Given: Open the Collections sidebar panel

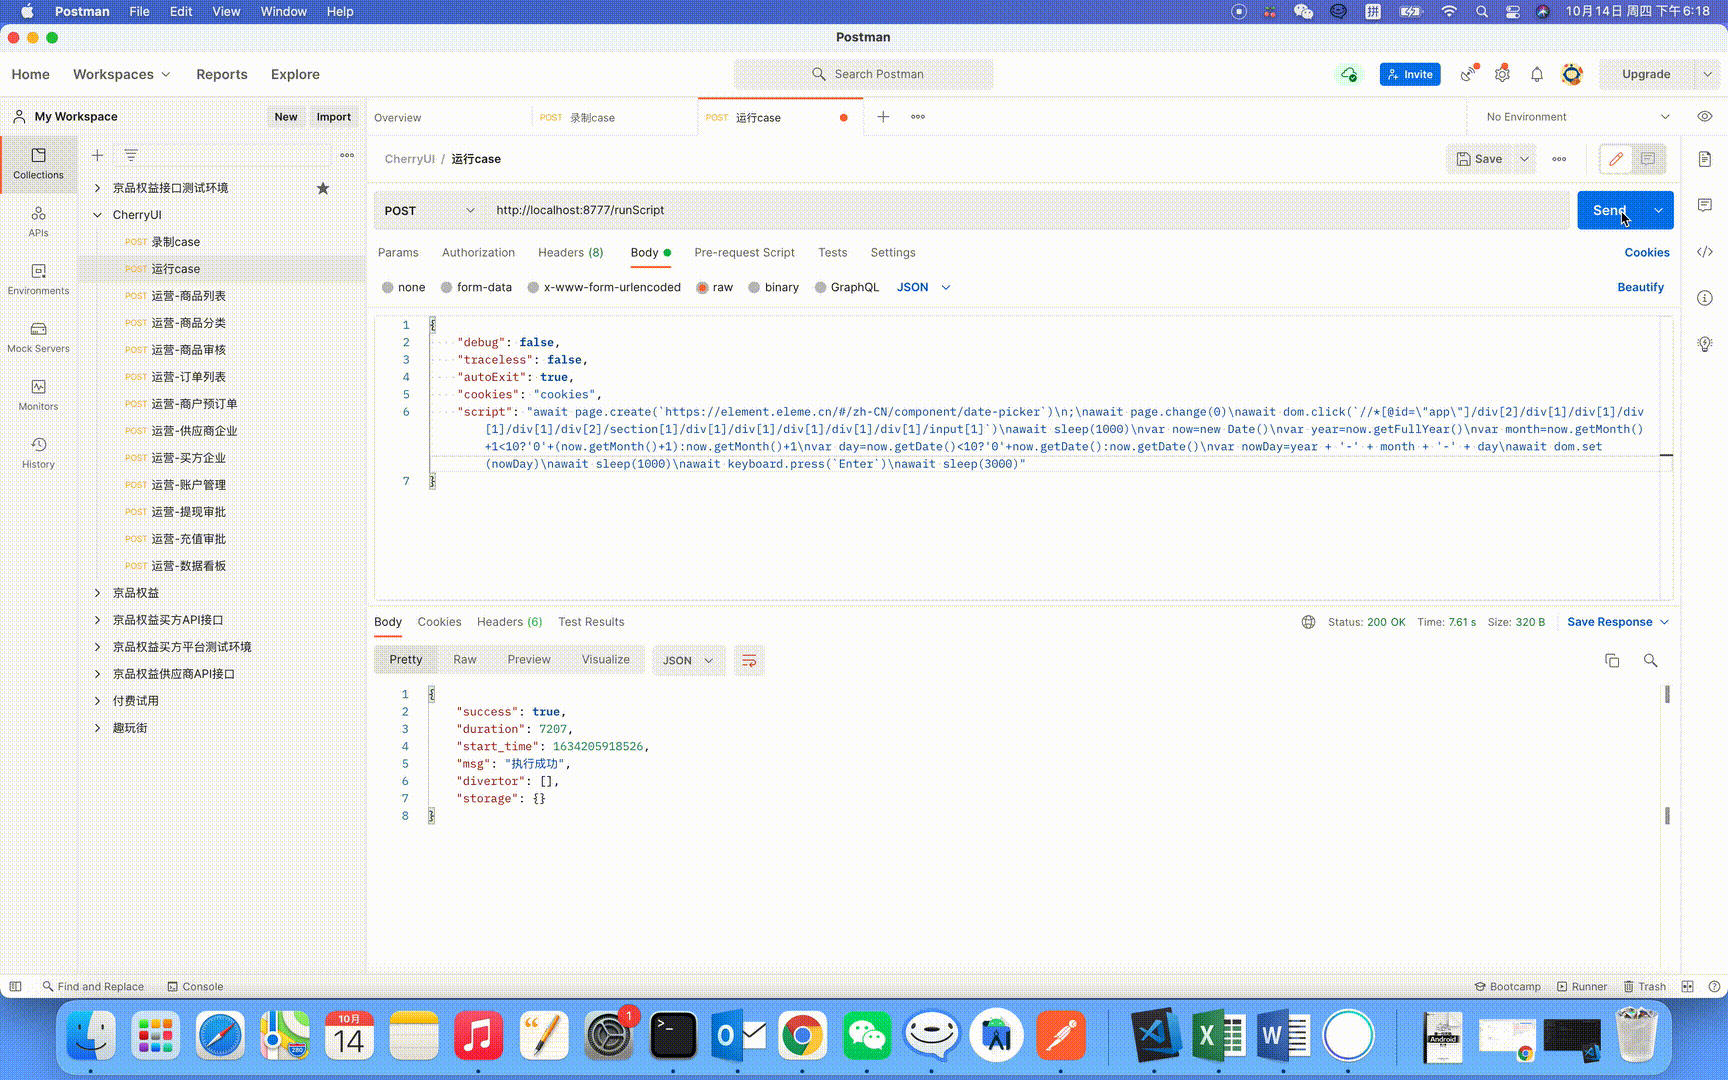Looking at the screenshot, I should point(38,163).
